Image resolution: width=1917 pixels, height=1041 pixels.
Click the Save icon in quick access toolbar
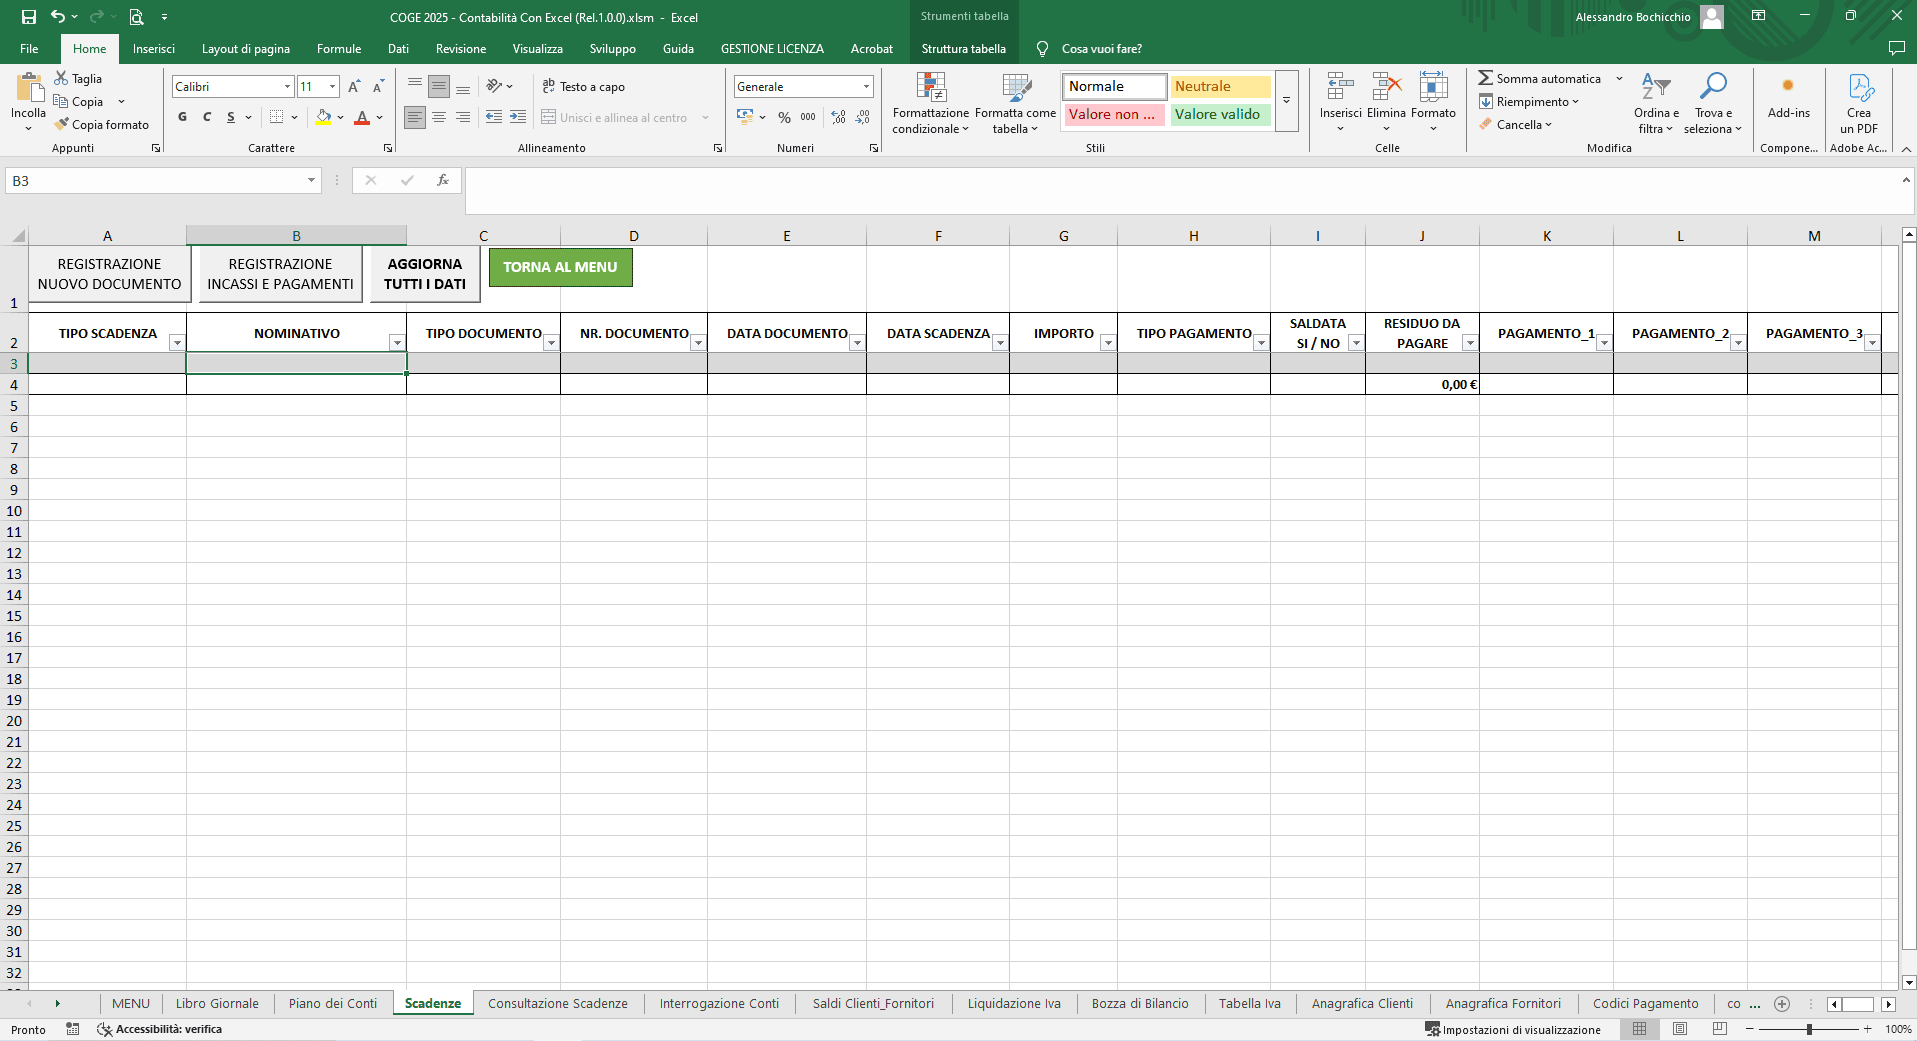[x=28, y=17]
